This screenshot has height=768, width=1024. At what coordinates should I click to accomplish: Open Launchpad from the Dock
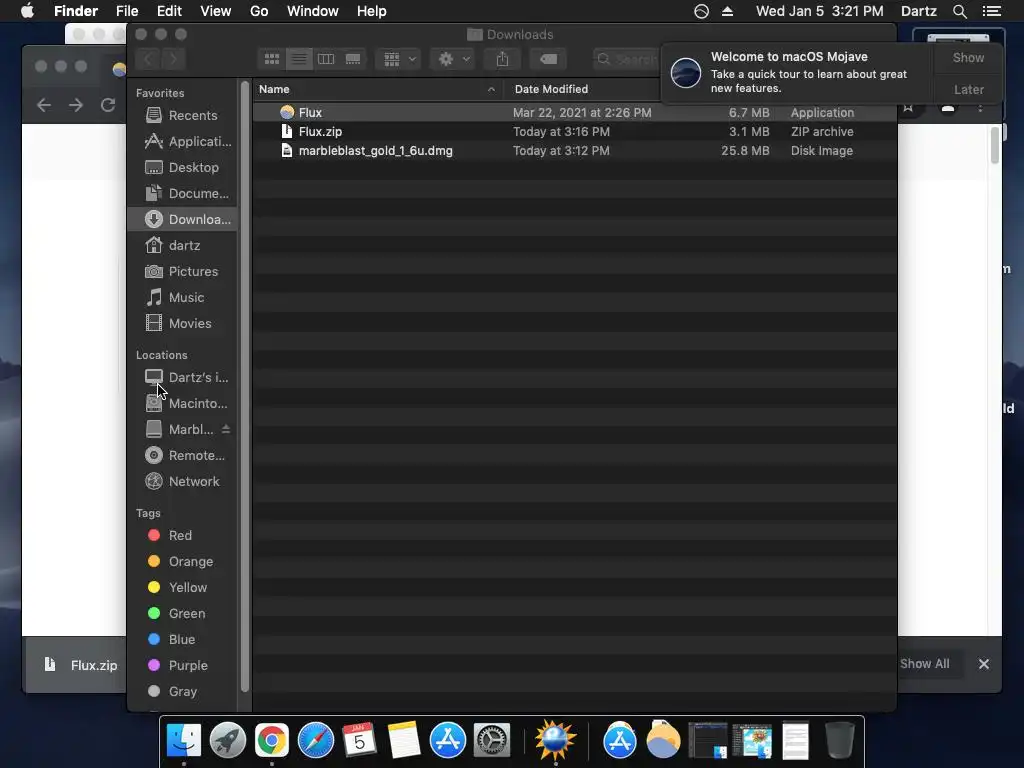[227, 741]
